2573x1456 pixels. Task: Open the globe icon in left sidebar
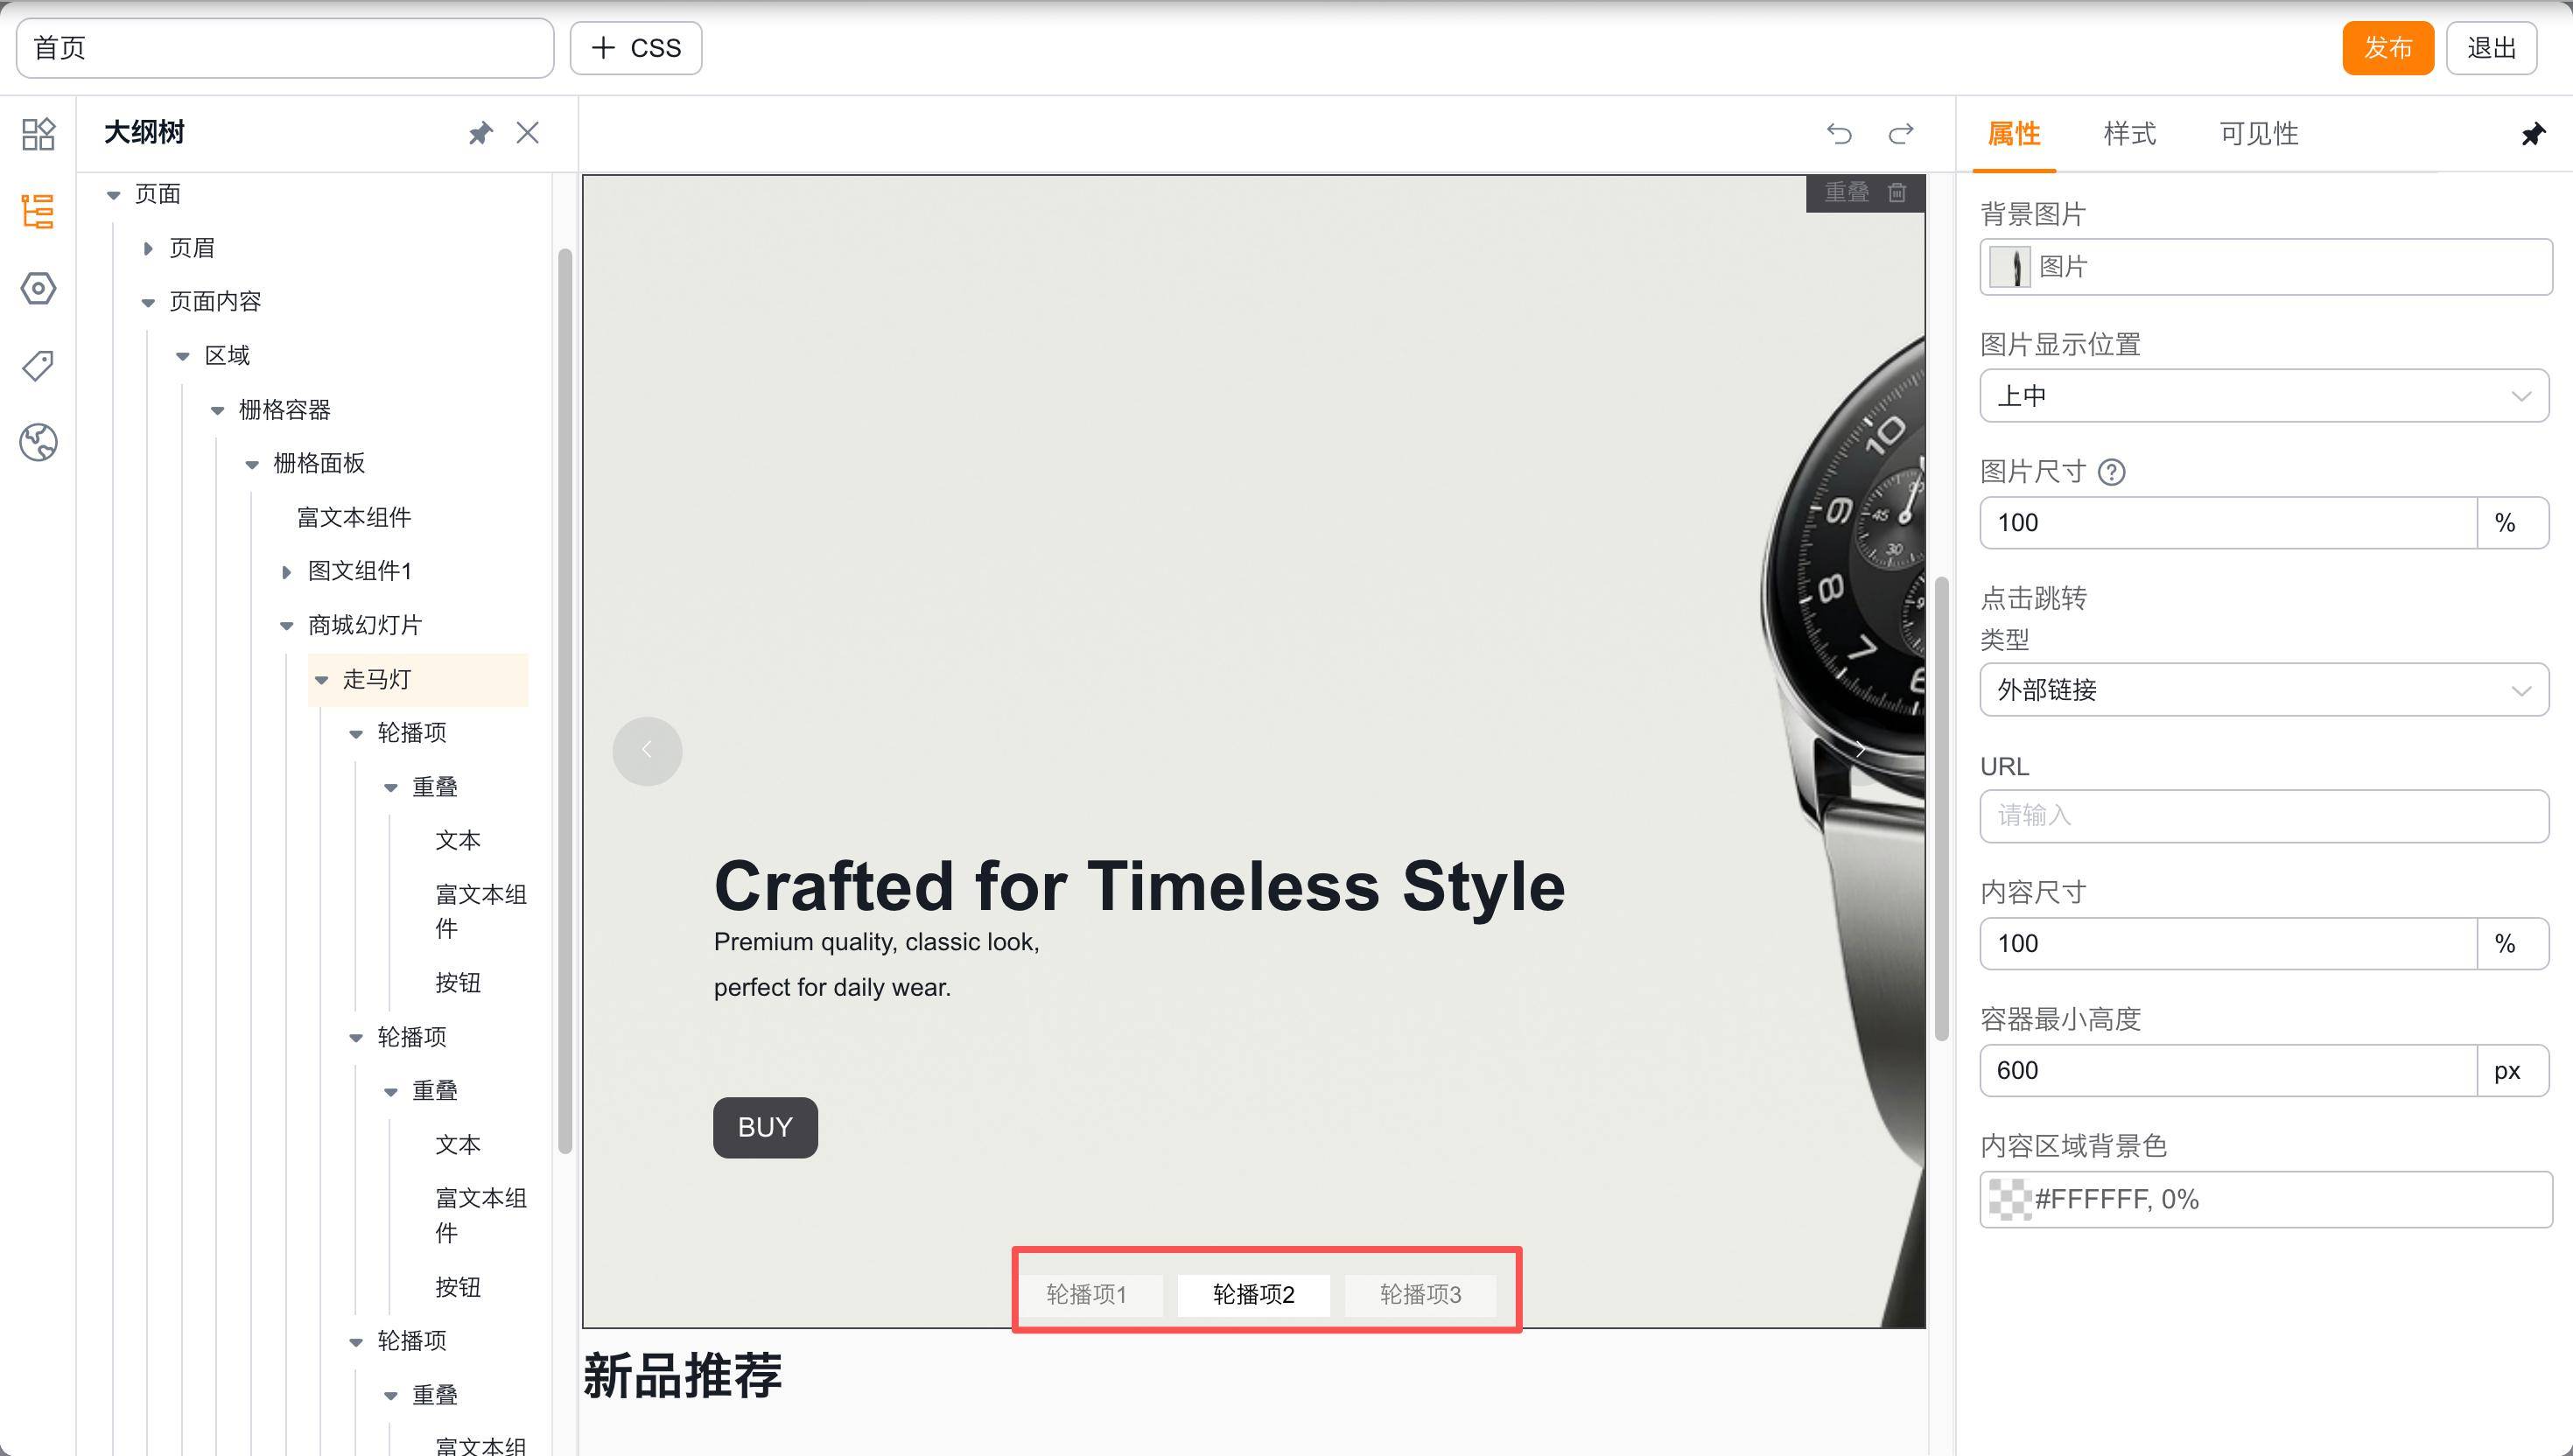click(x=38, y=442)
